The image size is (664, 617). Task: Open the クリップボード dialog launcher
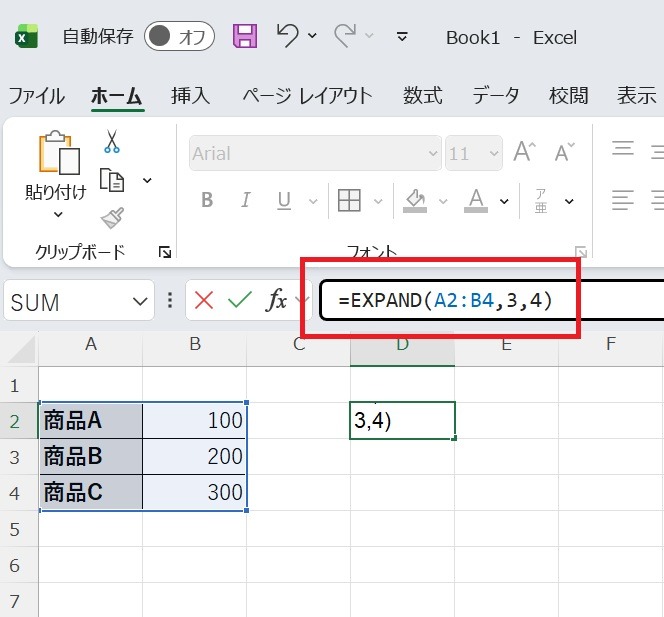(165, 252)
